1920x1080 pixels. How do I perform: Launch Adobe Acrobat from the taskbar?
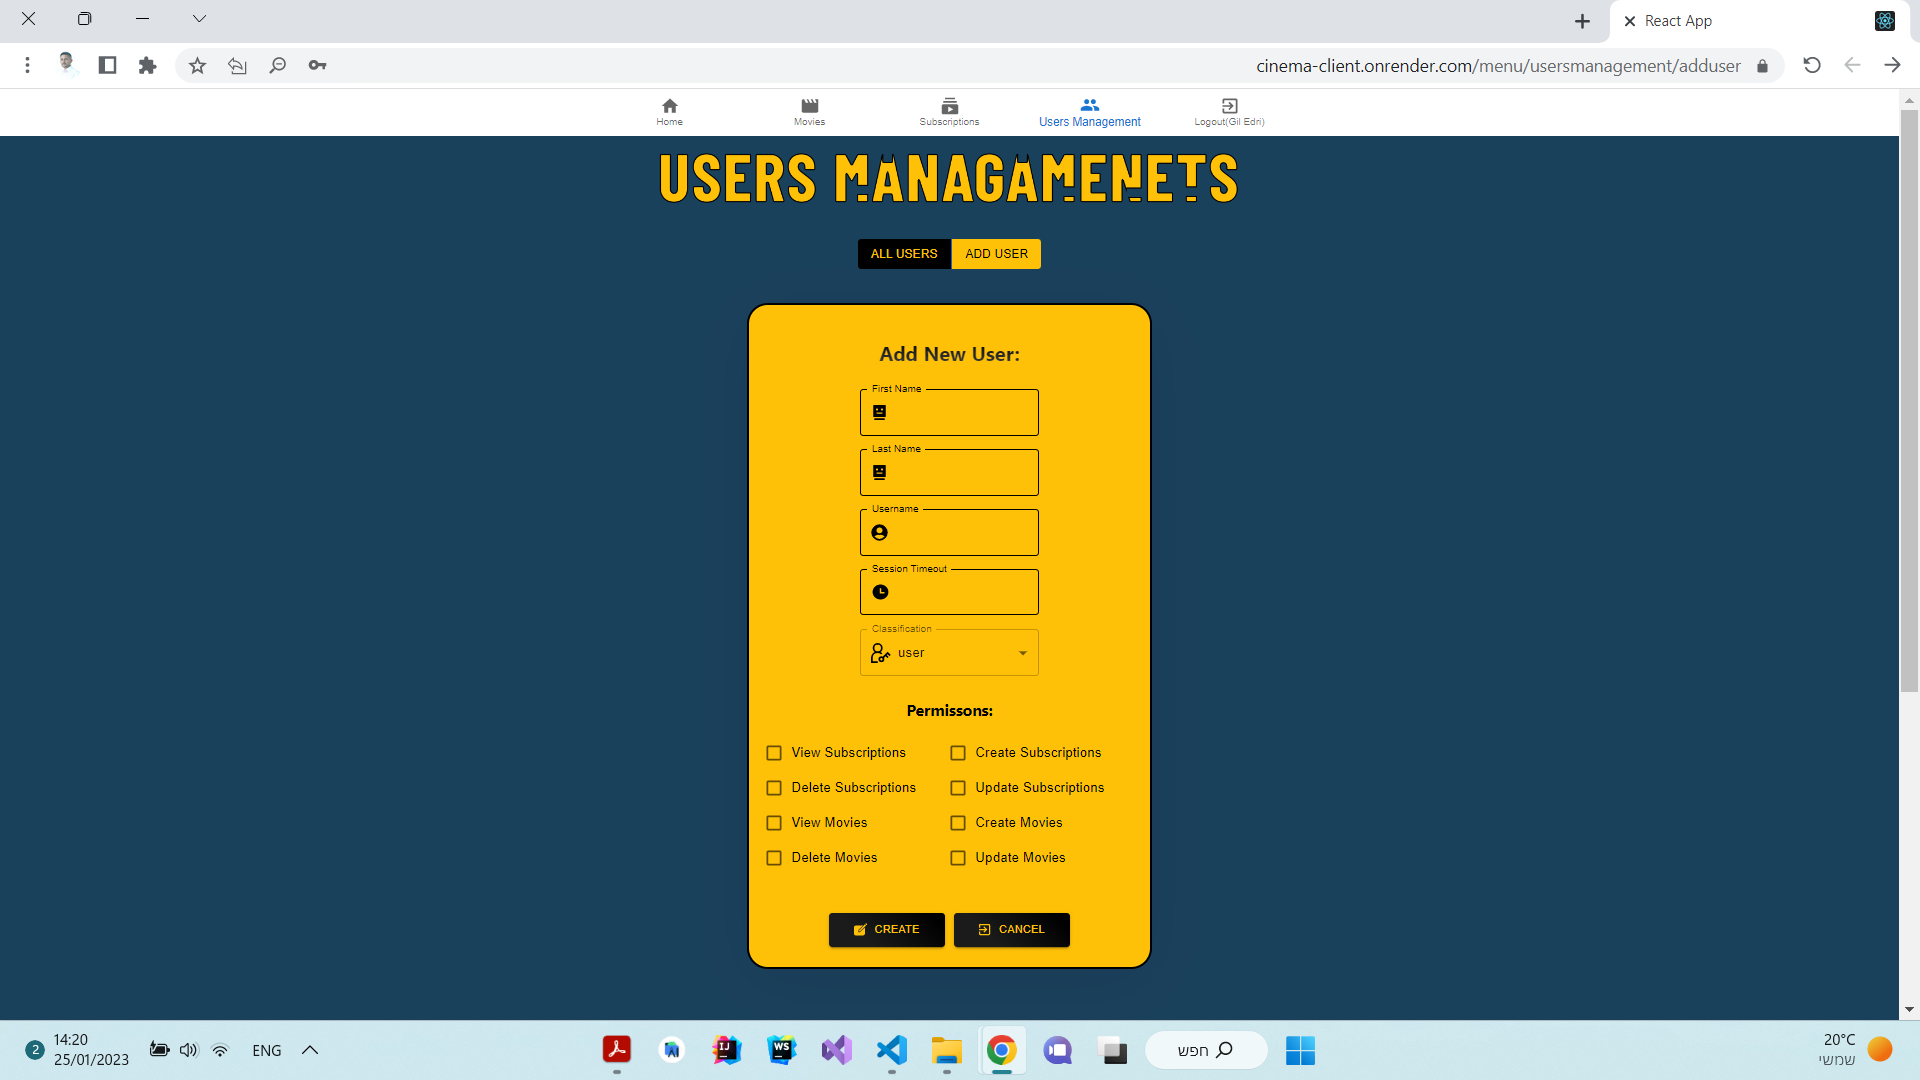tap(617, 1051)
